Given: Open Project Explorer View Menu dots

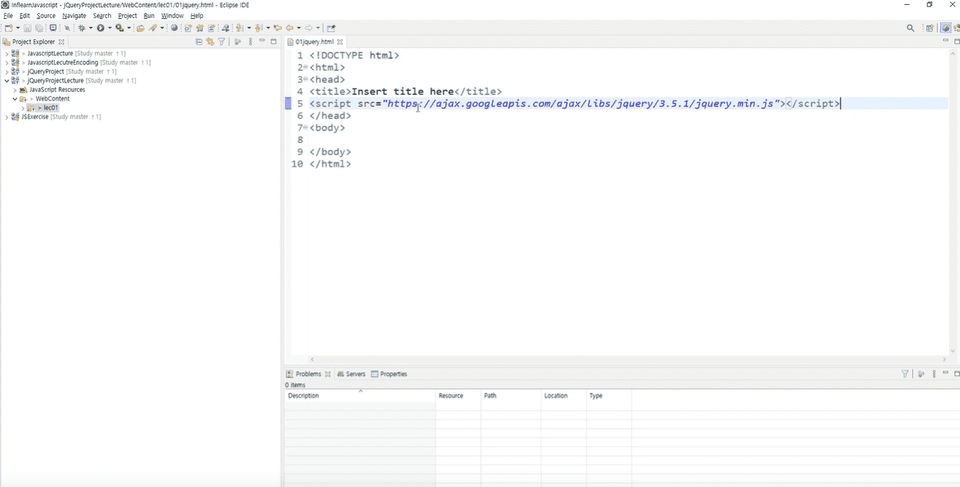Looking at the screenshot, I should pyautogui.click(x=250, y=42).
